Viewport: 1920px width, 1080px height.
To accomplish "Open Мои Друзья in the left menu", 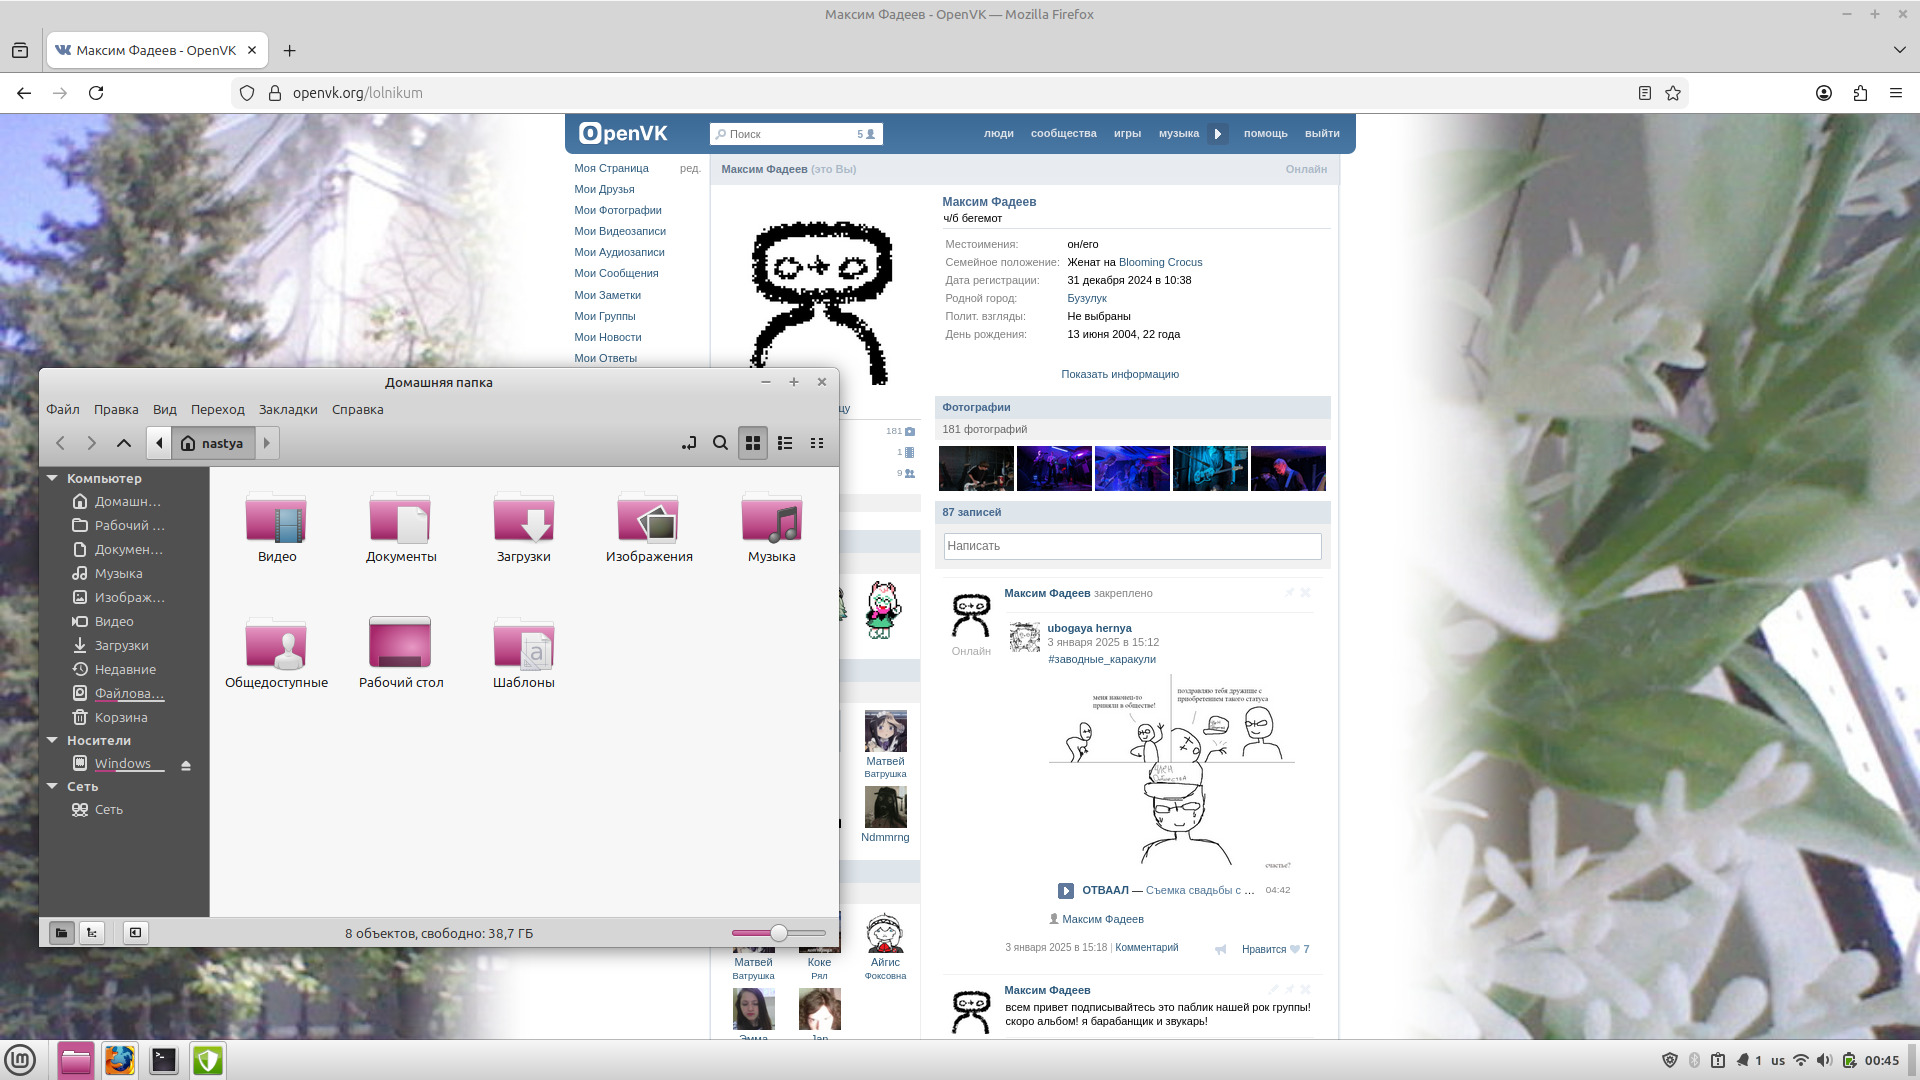I will click(604, 189).
